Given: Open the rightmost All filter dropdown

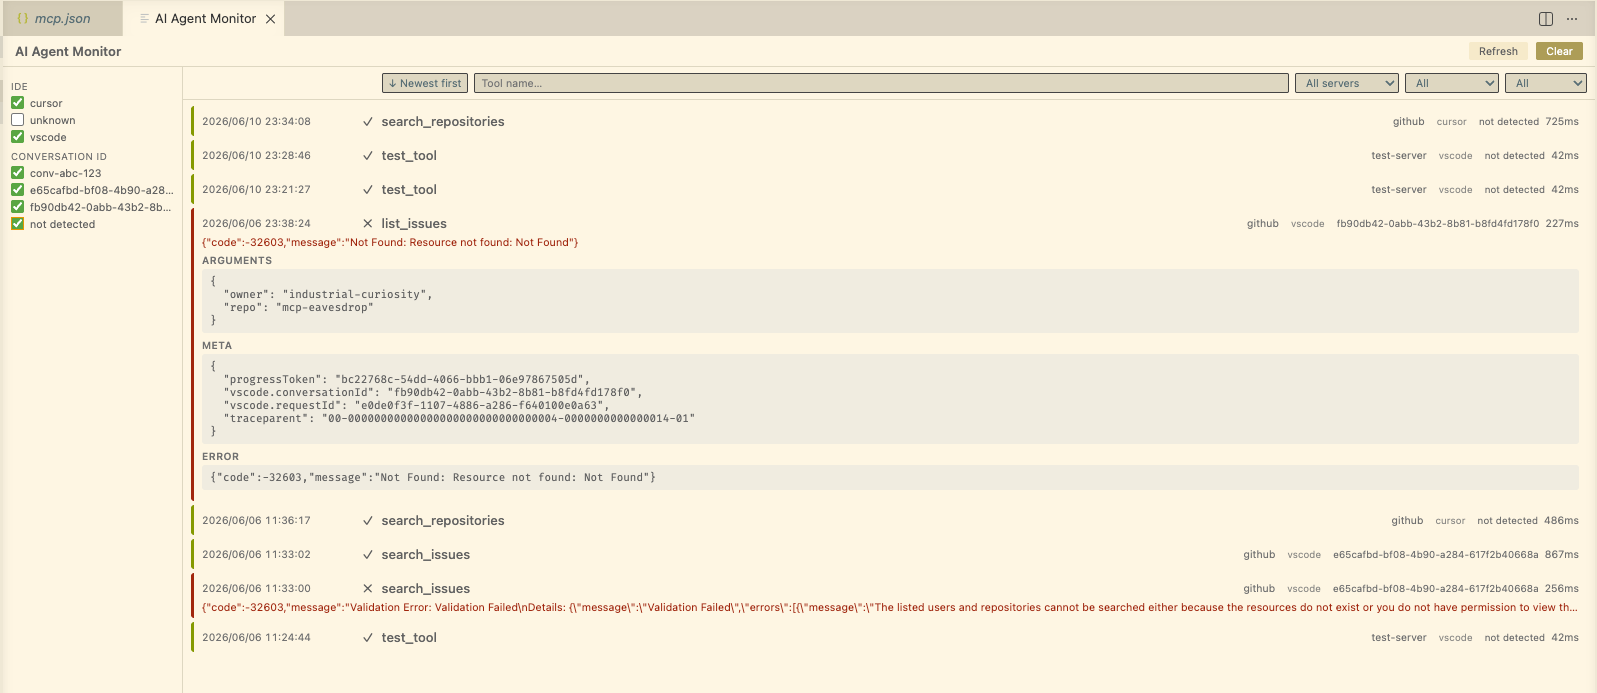Looking at the screenshot, I should tap(1546, 83).
